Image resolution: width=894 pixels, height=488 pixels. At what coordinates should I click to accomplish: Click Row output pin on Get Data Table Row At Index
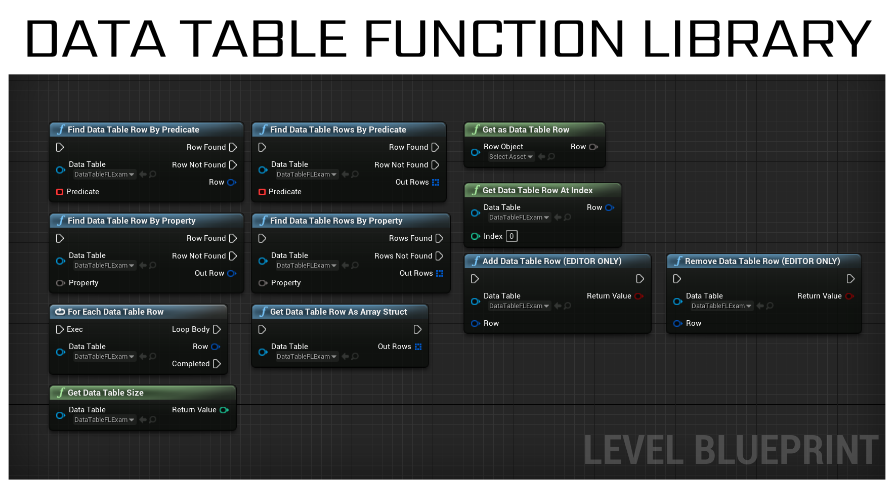[609, 208]
